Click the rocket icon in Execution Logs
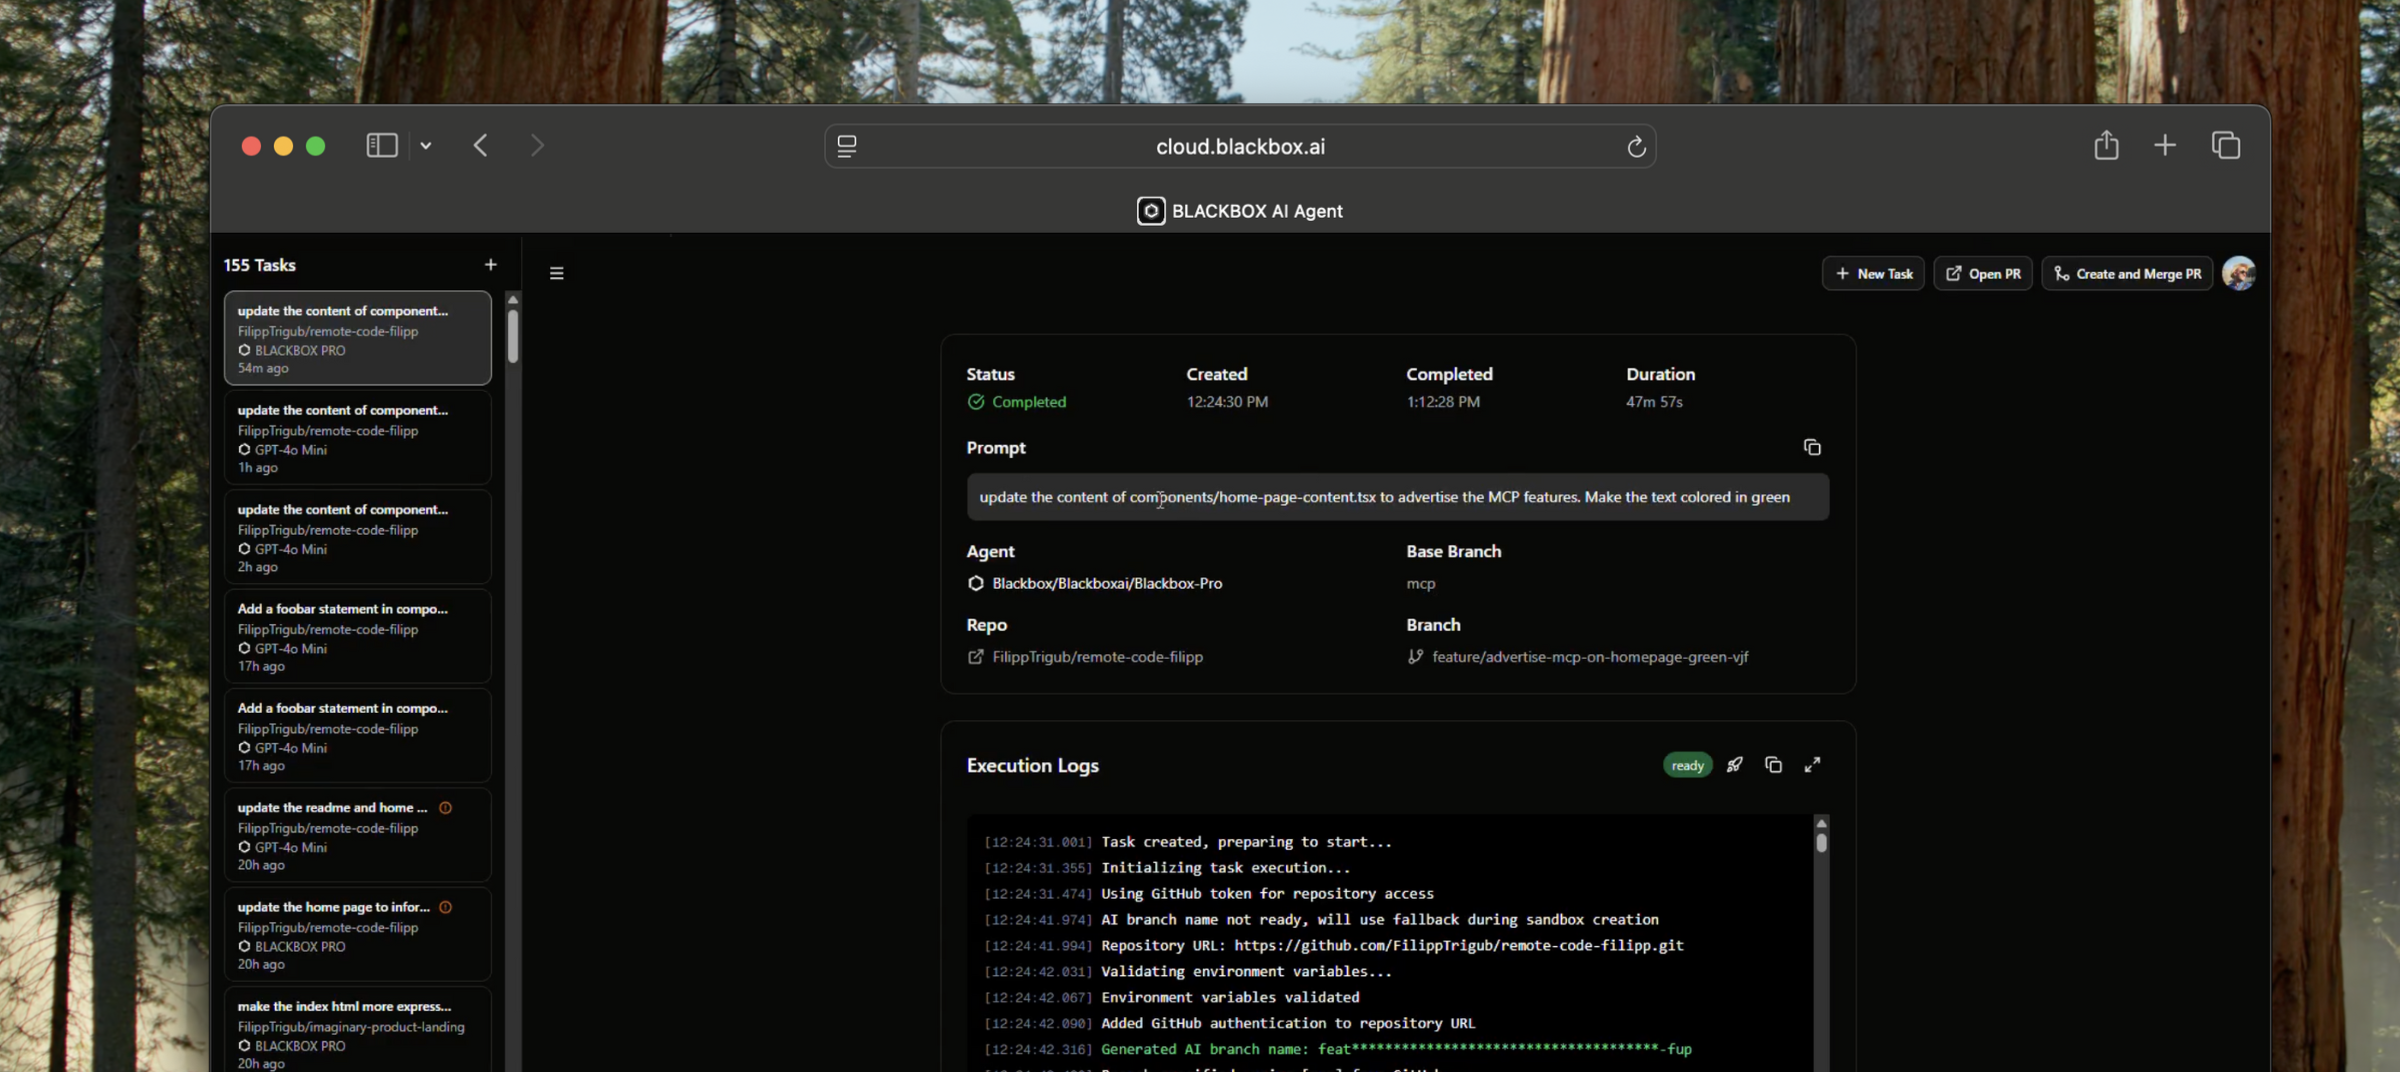This screenshot has height=1072, width=2400. pyautogui.click(x=1735, y=765)
